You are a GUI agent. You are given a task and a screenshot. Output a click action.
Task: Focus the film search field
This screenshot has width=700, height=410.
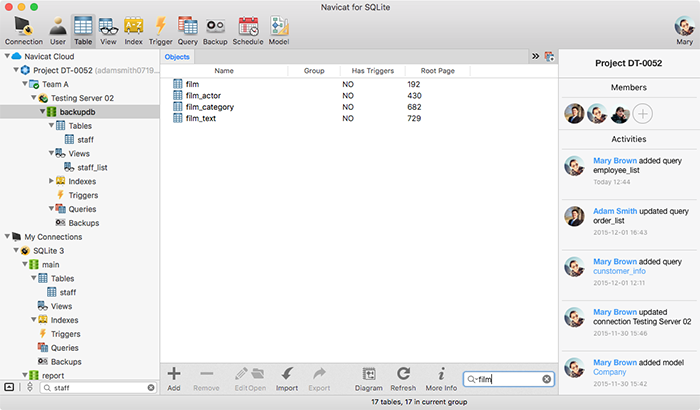pyautogui.click(x=509, y=379)
